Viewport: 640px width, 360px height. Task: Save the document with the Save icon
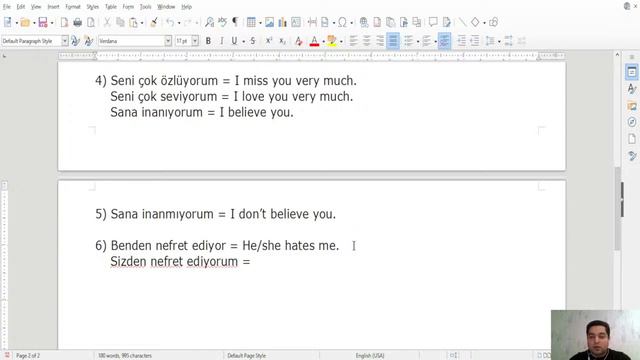pyautogui.click(x=43, y=22)
